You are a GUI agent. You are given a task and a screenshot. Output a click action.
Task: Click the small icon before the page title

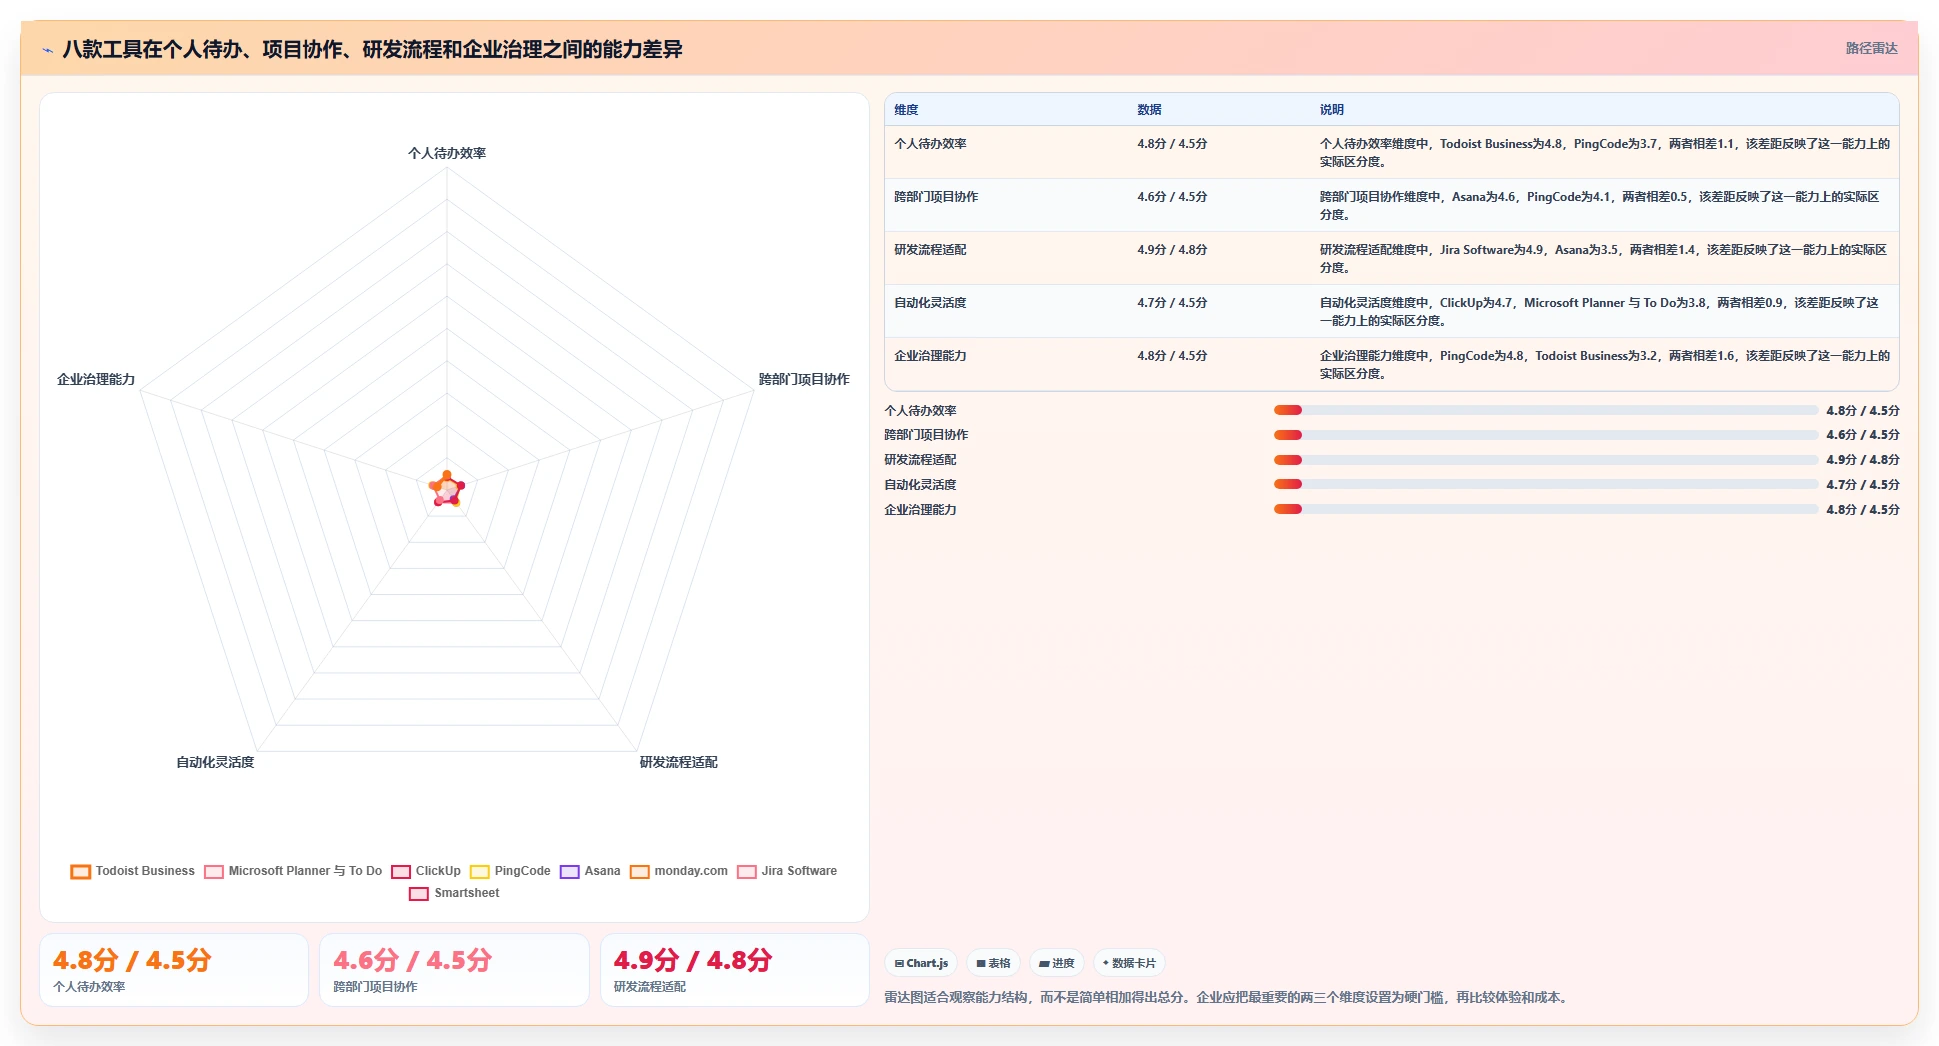pyautogui.click(x=47, y=49)
